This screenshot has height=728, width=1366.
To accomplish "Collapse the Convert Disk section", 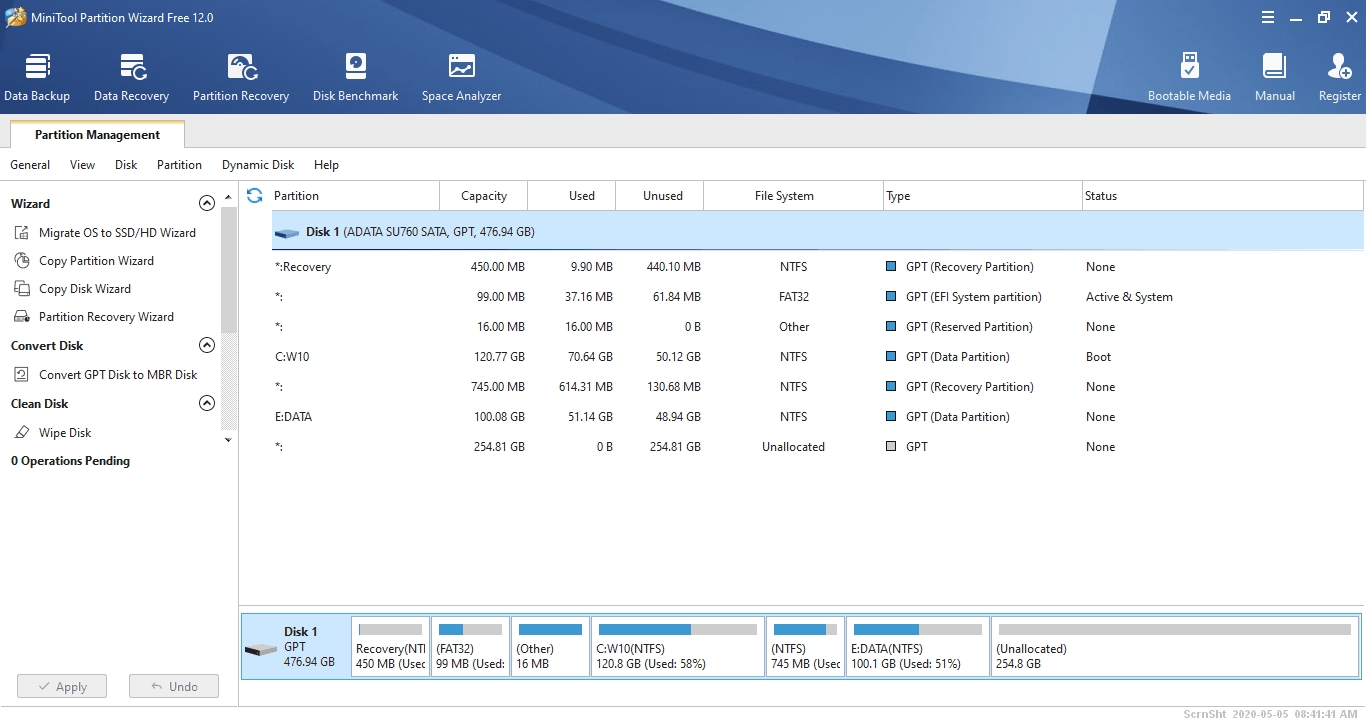I will 207,345.
